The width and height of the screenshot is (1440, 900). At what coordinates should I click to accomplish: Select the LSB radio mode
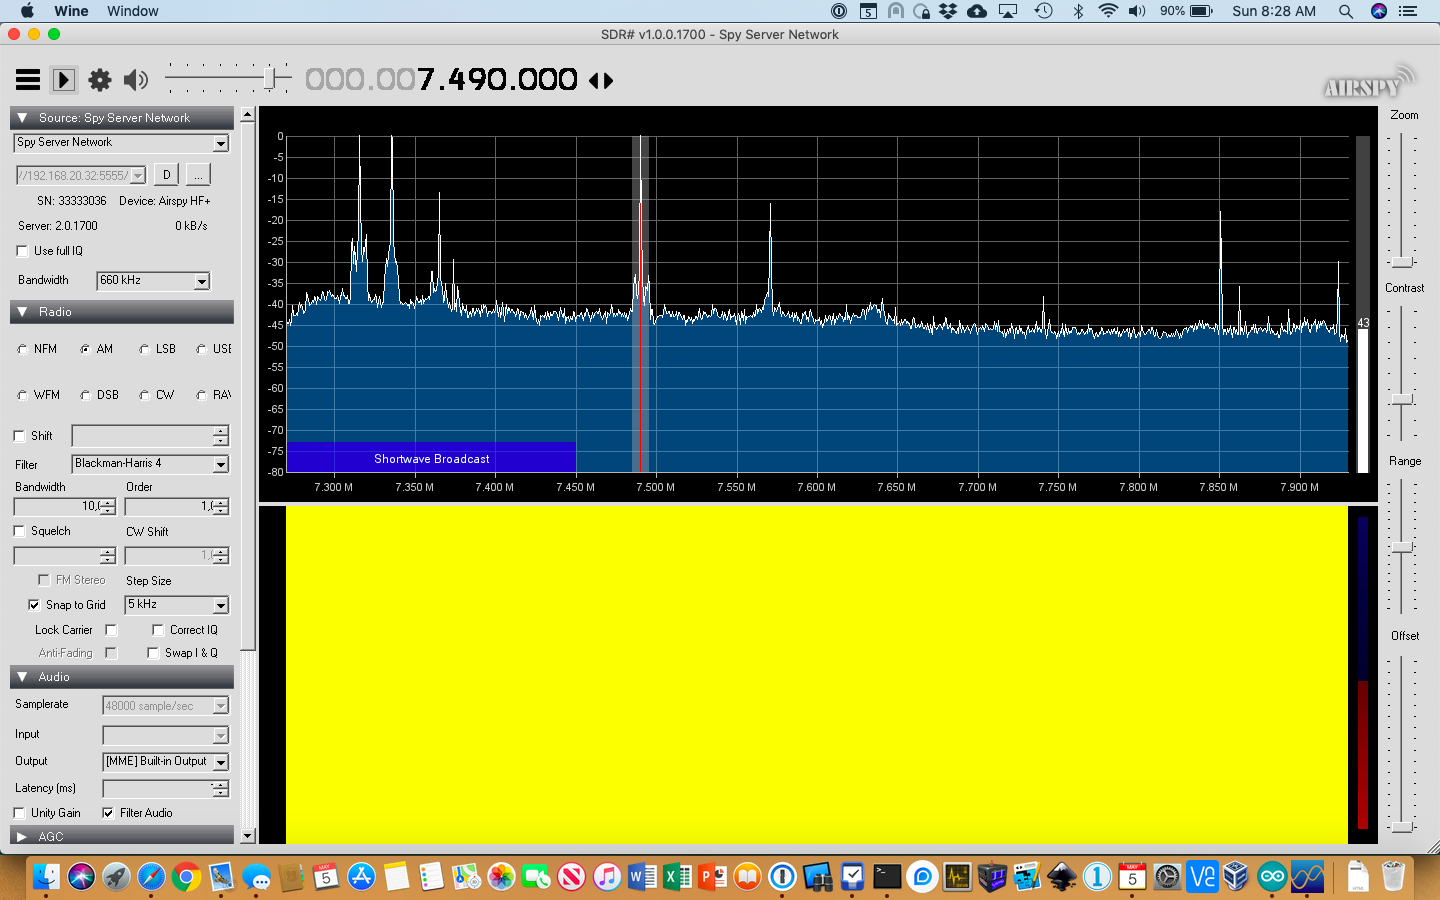tap(144, 349)
